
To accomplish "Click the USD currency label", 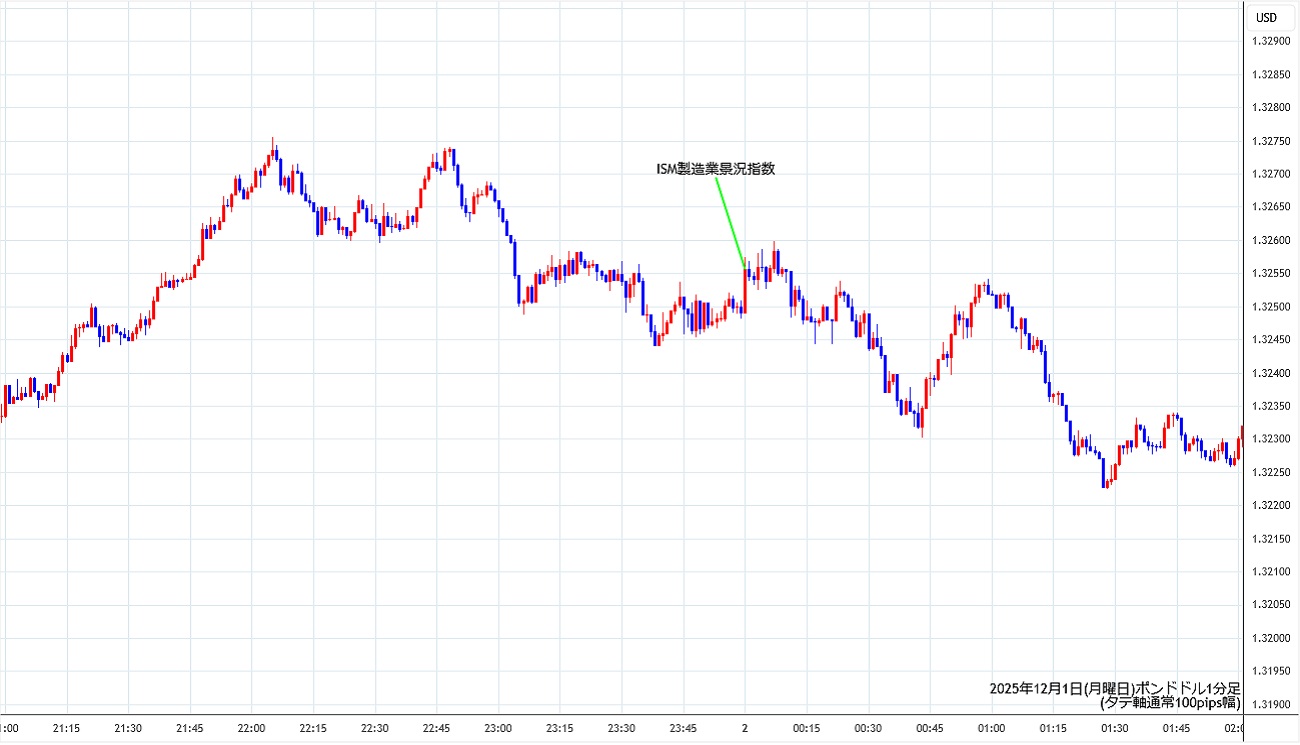I will click(1266, 17).
